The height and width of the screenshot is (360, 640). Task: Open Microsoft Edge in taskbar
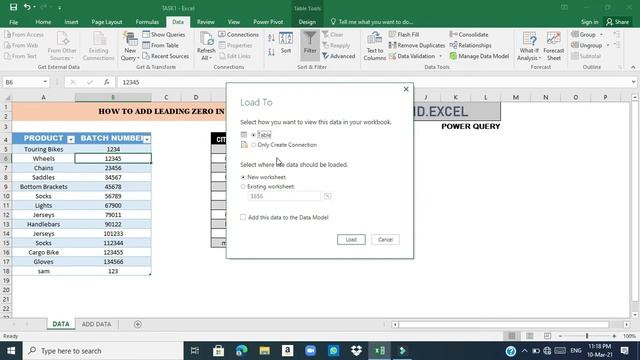[242, 351]
